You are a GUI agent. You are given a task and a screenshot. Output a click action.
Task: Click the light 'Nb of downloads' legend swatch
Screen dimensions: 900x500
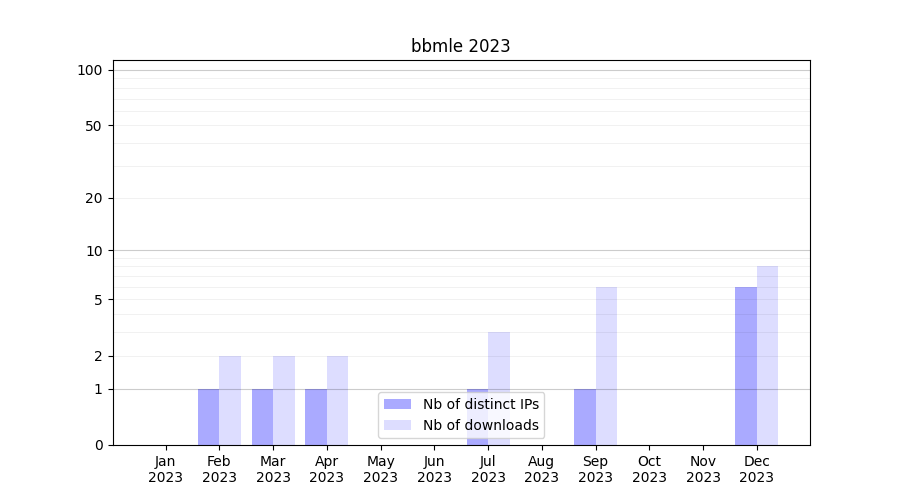[x=397, y=425]
